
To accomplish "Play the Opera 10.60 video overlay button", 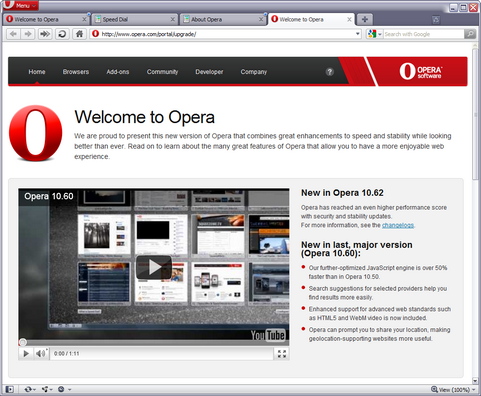I will click(154, 267).
